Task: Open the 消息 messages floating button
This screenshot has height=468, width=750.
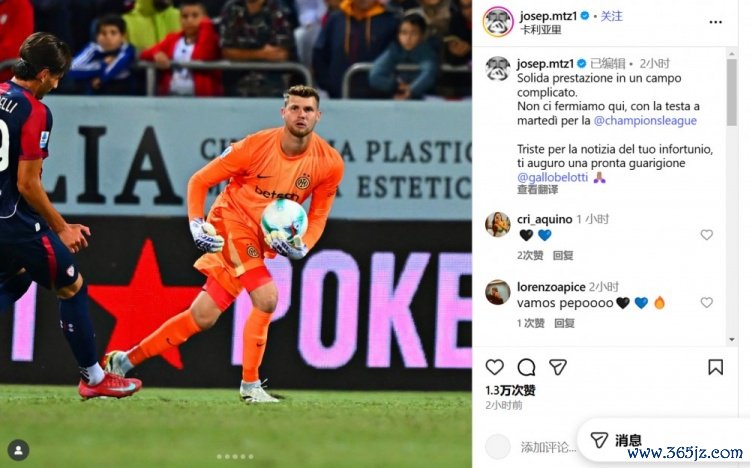Action: (x=617, y=440)
